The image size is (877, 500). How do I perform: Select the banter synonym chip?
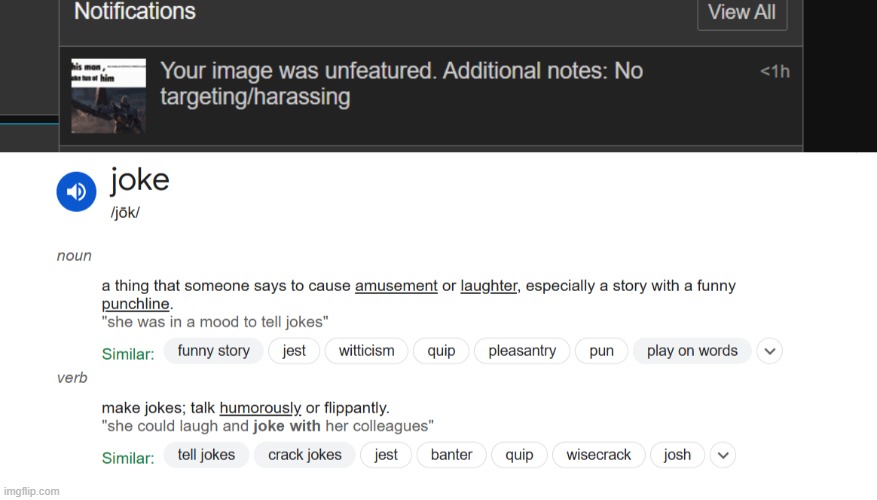pyautogui.click(x=451, y=455)
